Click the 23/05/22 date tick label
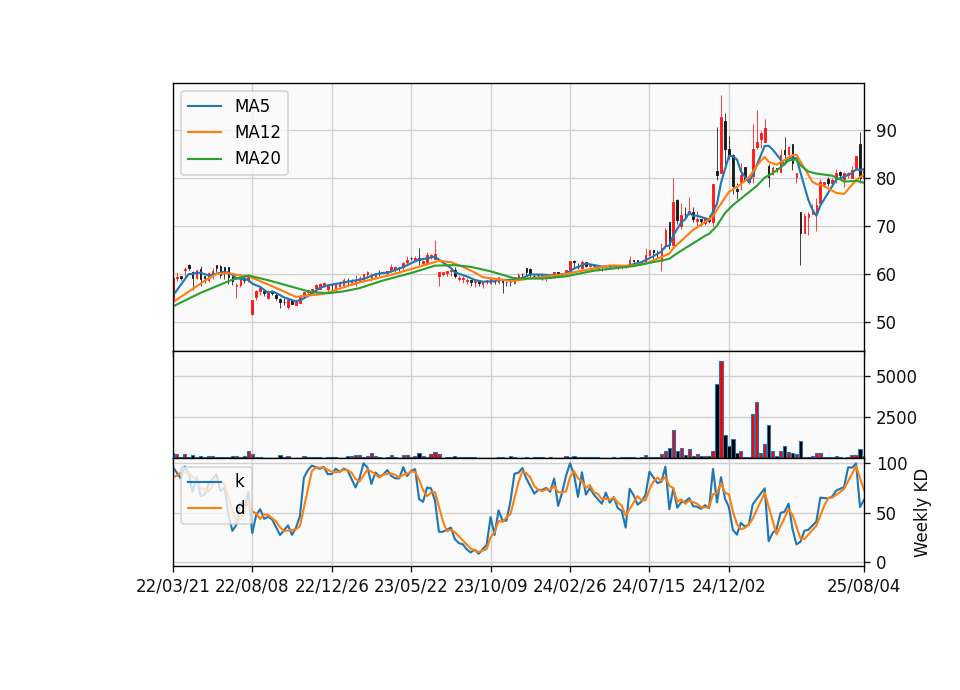Screen dimensions: 960x690 [x=411, y=586]
